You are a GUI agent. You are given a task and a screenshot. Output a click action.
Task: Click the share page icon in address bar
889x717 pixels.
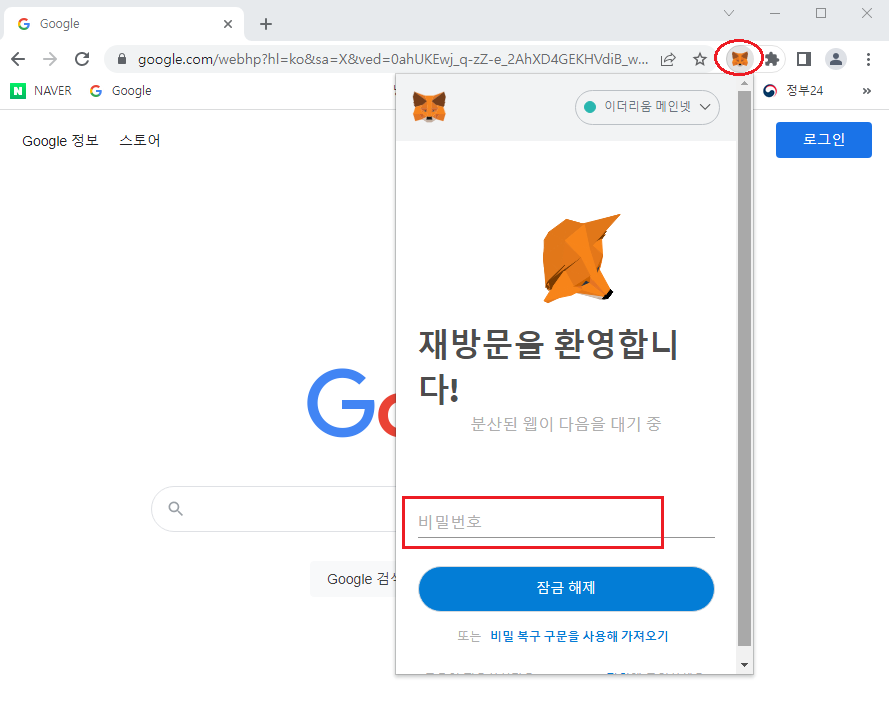[668, 59]
